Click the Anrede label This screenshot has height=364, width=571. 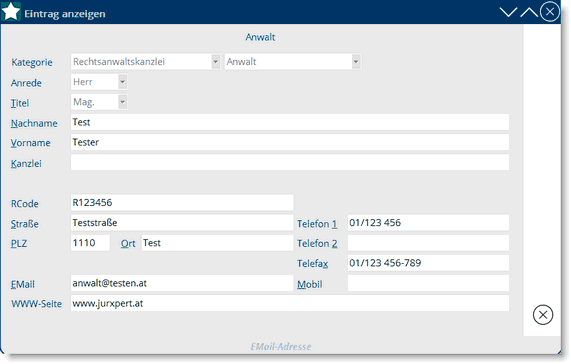click(x=26, y=83)
